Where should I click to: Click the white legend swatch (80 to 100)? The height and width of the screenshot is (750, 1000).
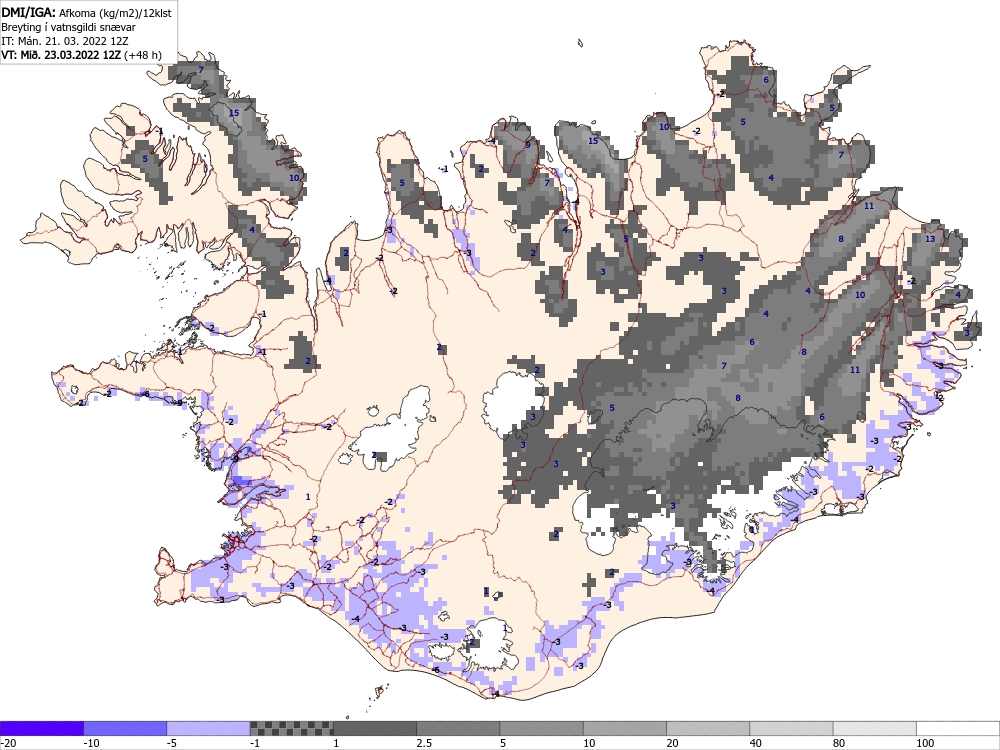(x=875, y=728)
